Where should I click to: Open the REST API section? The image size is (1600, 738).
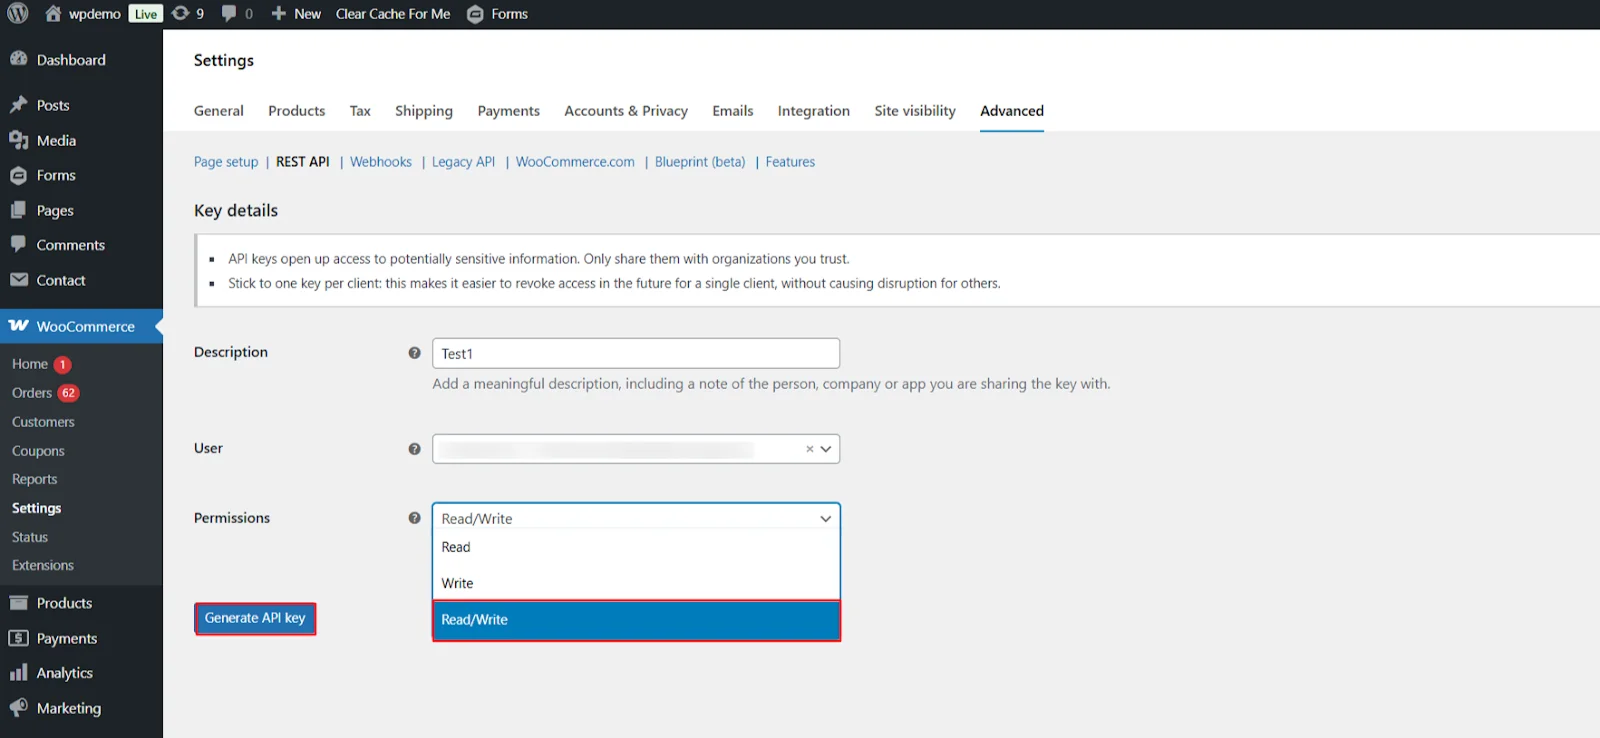tap(303, 162)
